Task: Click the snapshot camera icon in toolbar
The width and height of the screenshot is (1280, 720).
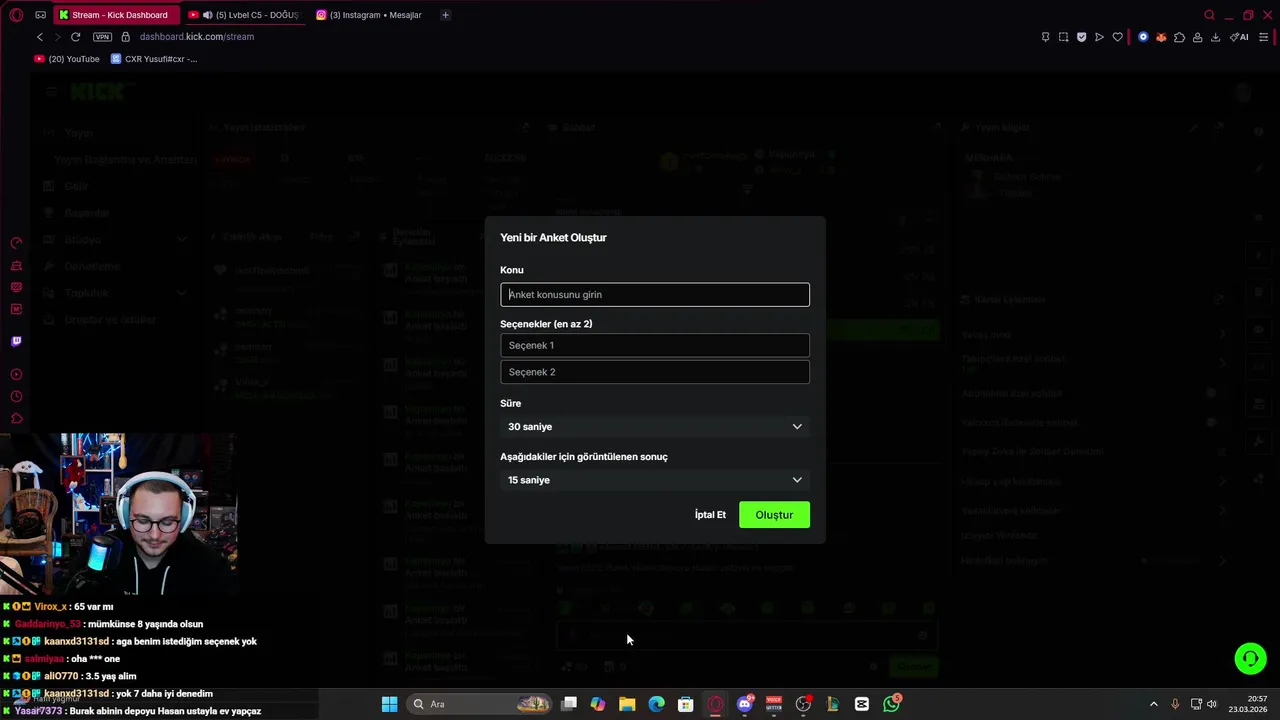Action: pos(1063,37)
